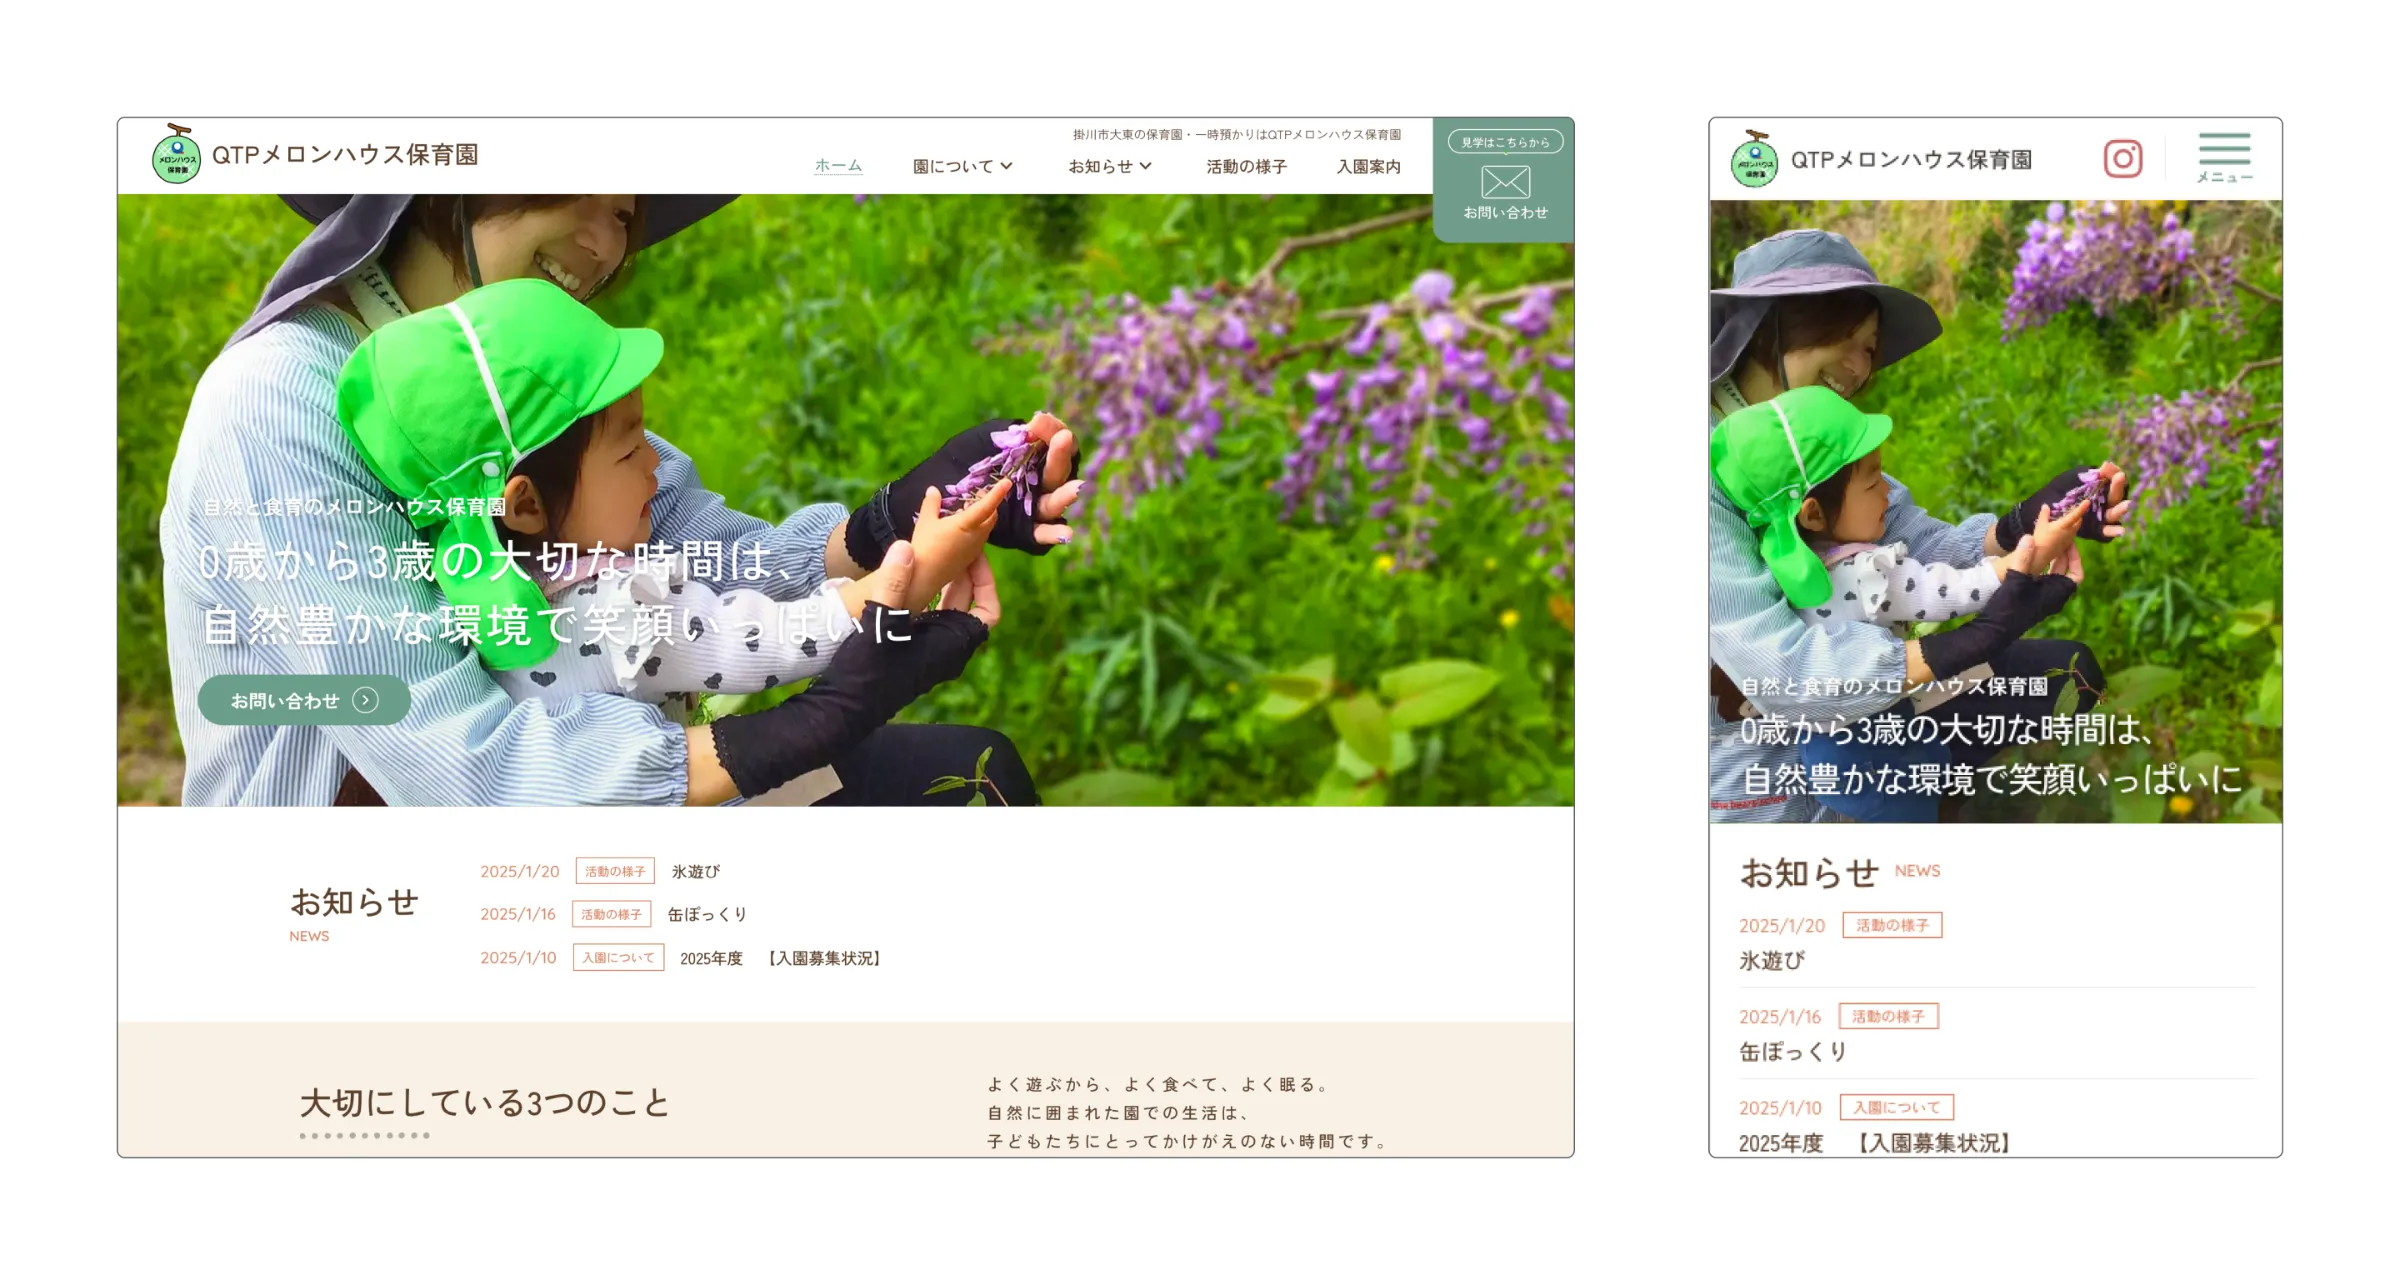Click the desktop melon logo icon
The image size is (2400, 1276).
pyautogui.click(x=176, y=155)
